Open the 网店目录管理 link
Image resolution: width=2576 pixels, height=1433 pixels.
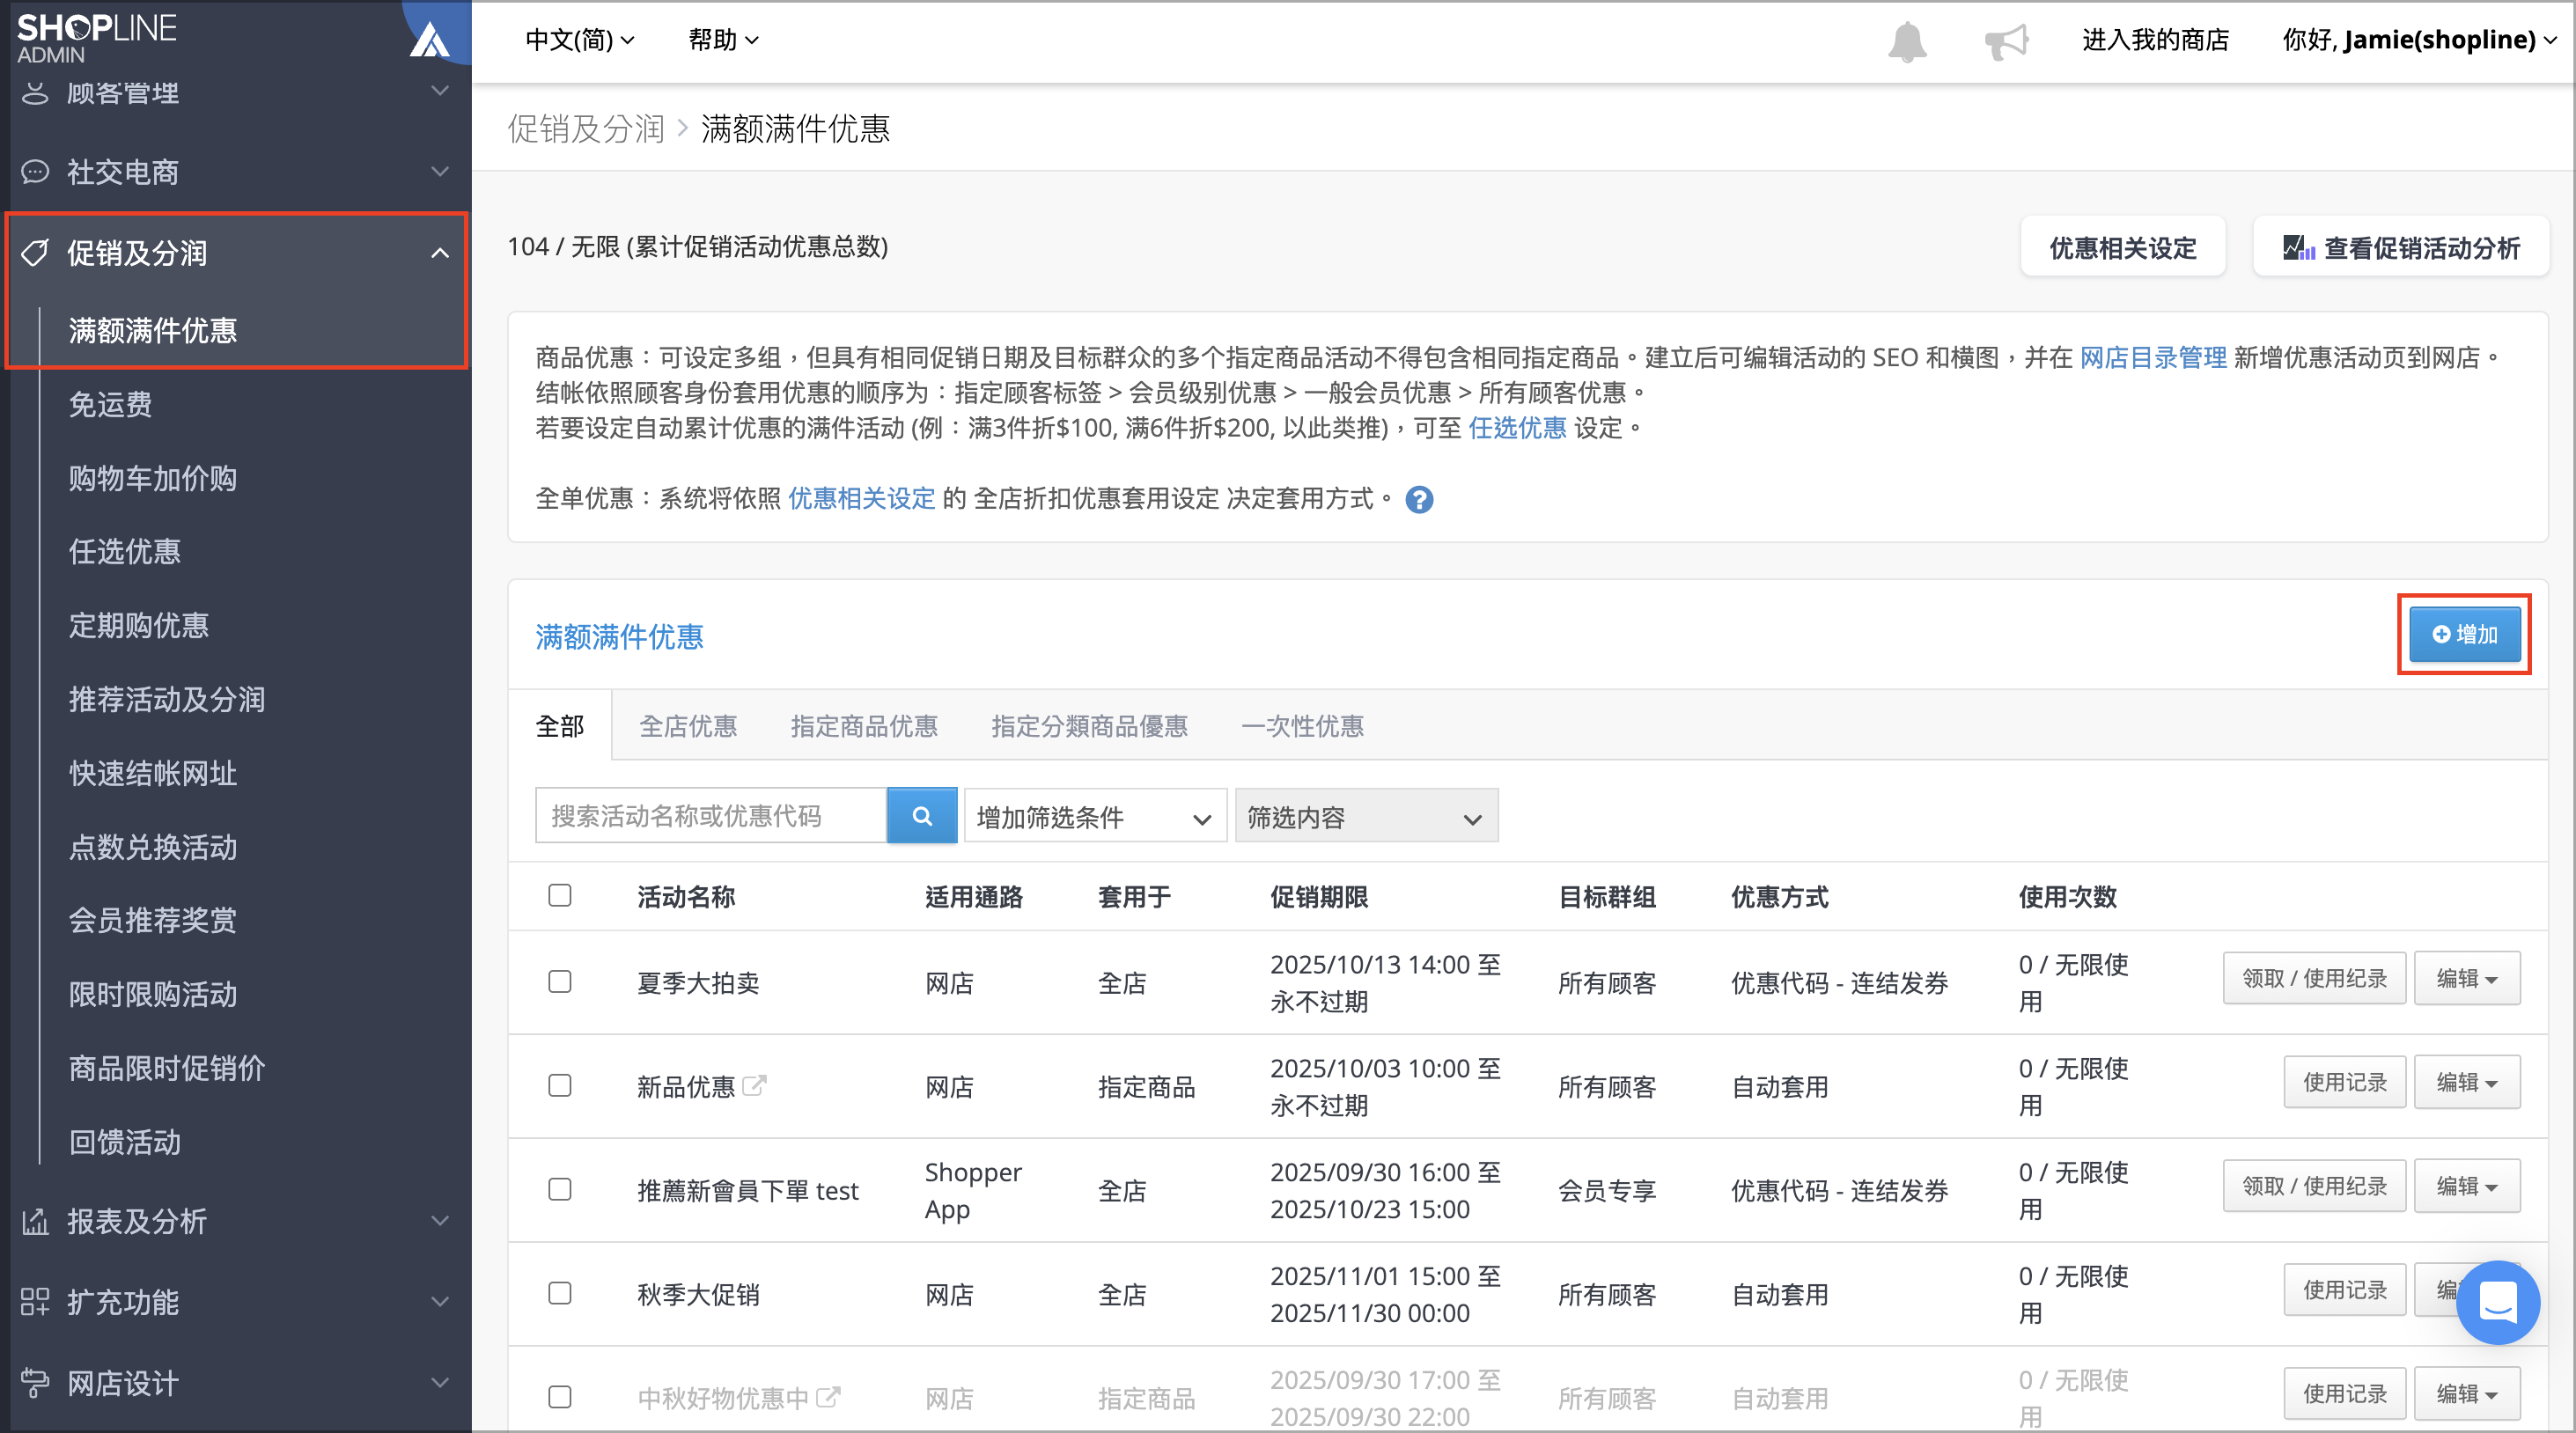coord(2153,357)
